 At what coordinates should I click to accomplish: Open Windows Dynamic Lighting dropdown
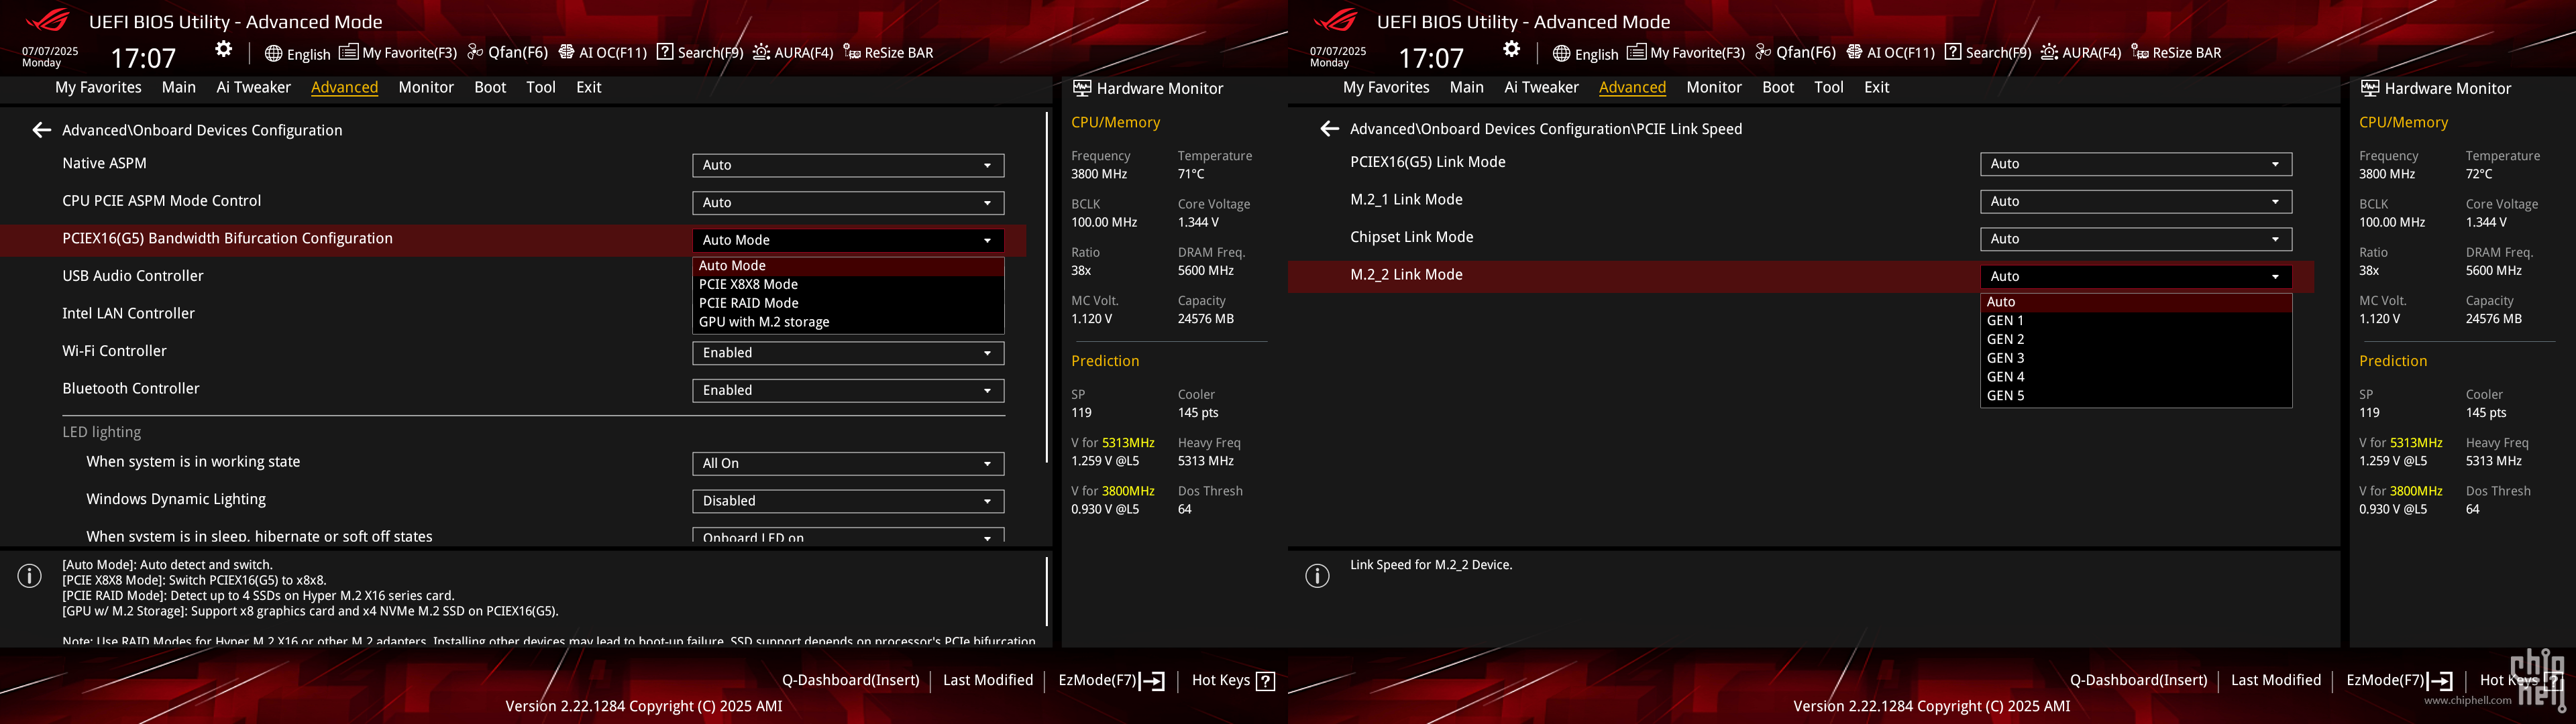tap(848, 501)
